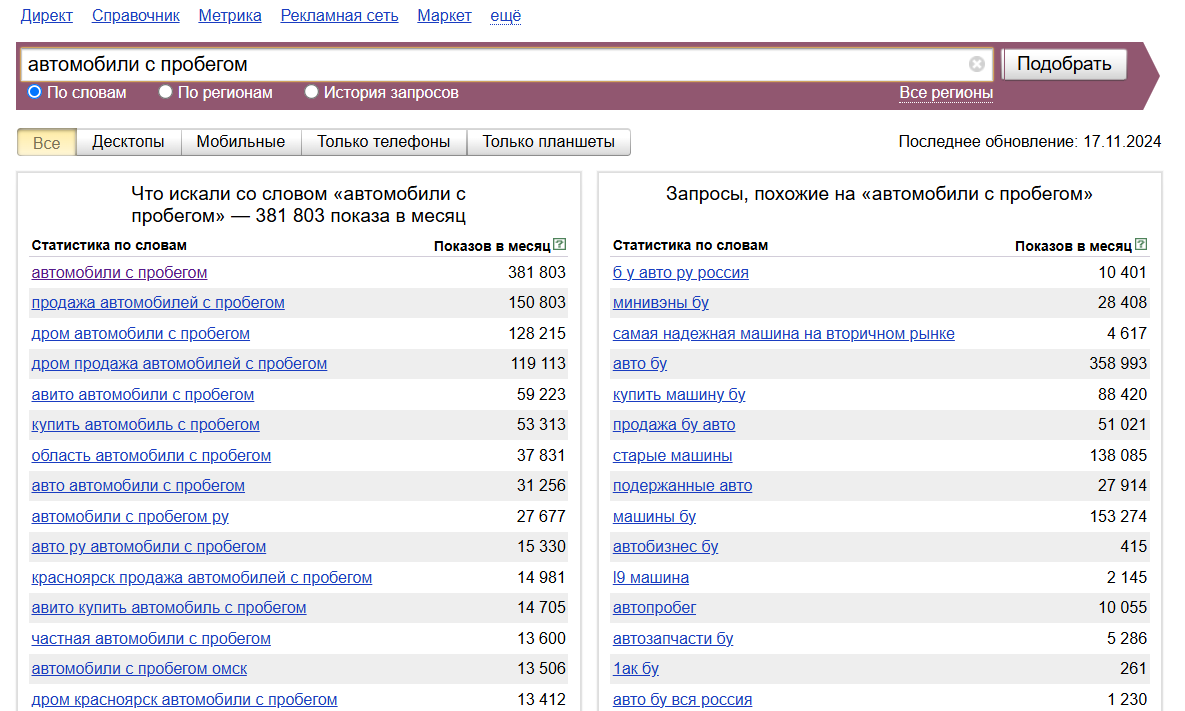Viewport: 1185px width, 711px height.
Task: Open the 'автозапчасти бу' link
Action: pos(673,639)
